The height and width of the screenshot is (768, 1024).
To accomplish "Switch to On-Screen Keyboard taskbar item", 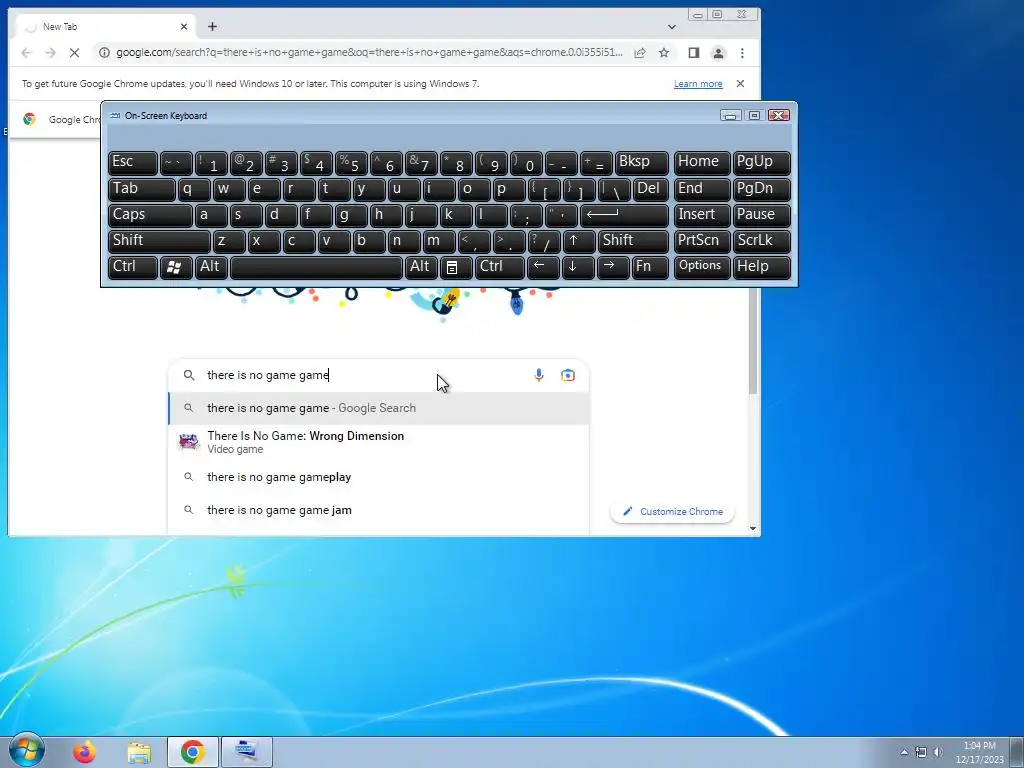I will point(246,752).
